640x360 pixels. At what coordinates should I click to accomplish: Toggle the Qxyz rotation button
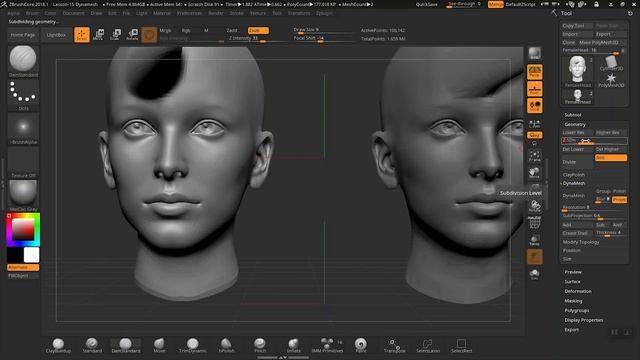[534, 135]
